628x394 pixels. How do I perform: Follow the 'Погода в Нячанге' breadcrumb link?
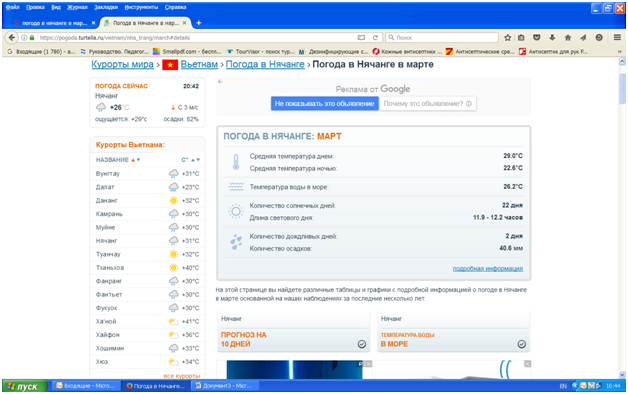(265, 64)
